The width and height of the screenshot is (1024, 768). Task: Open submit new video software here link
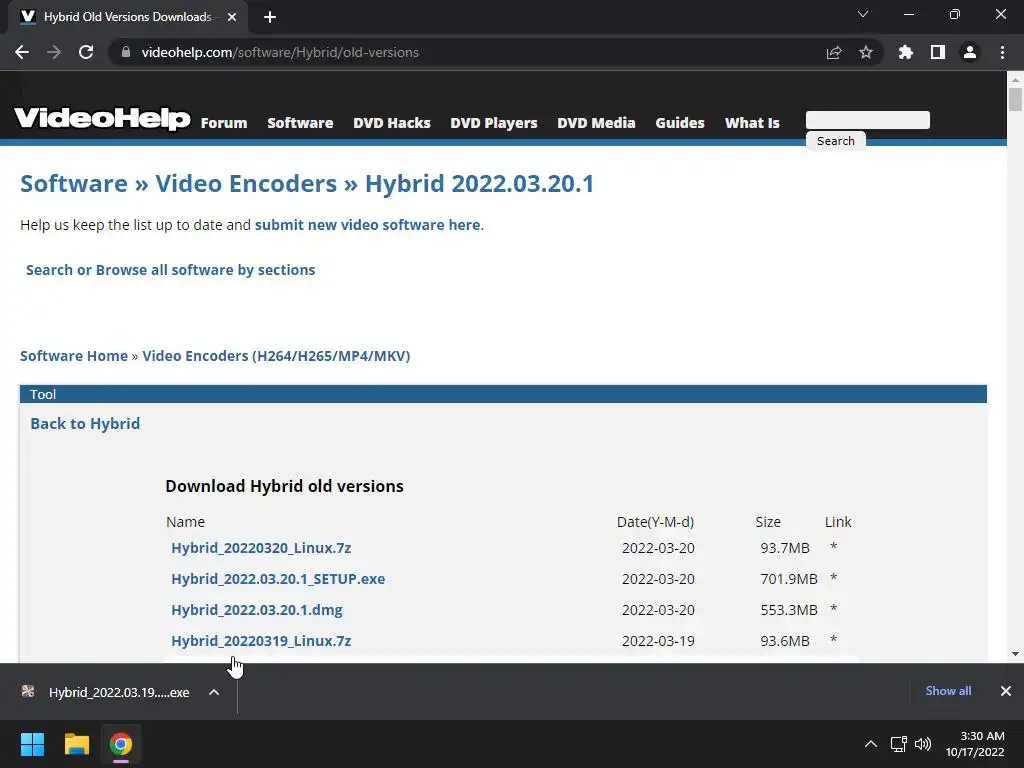click(368, 225)
